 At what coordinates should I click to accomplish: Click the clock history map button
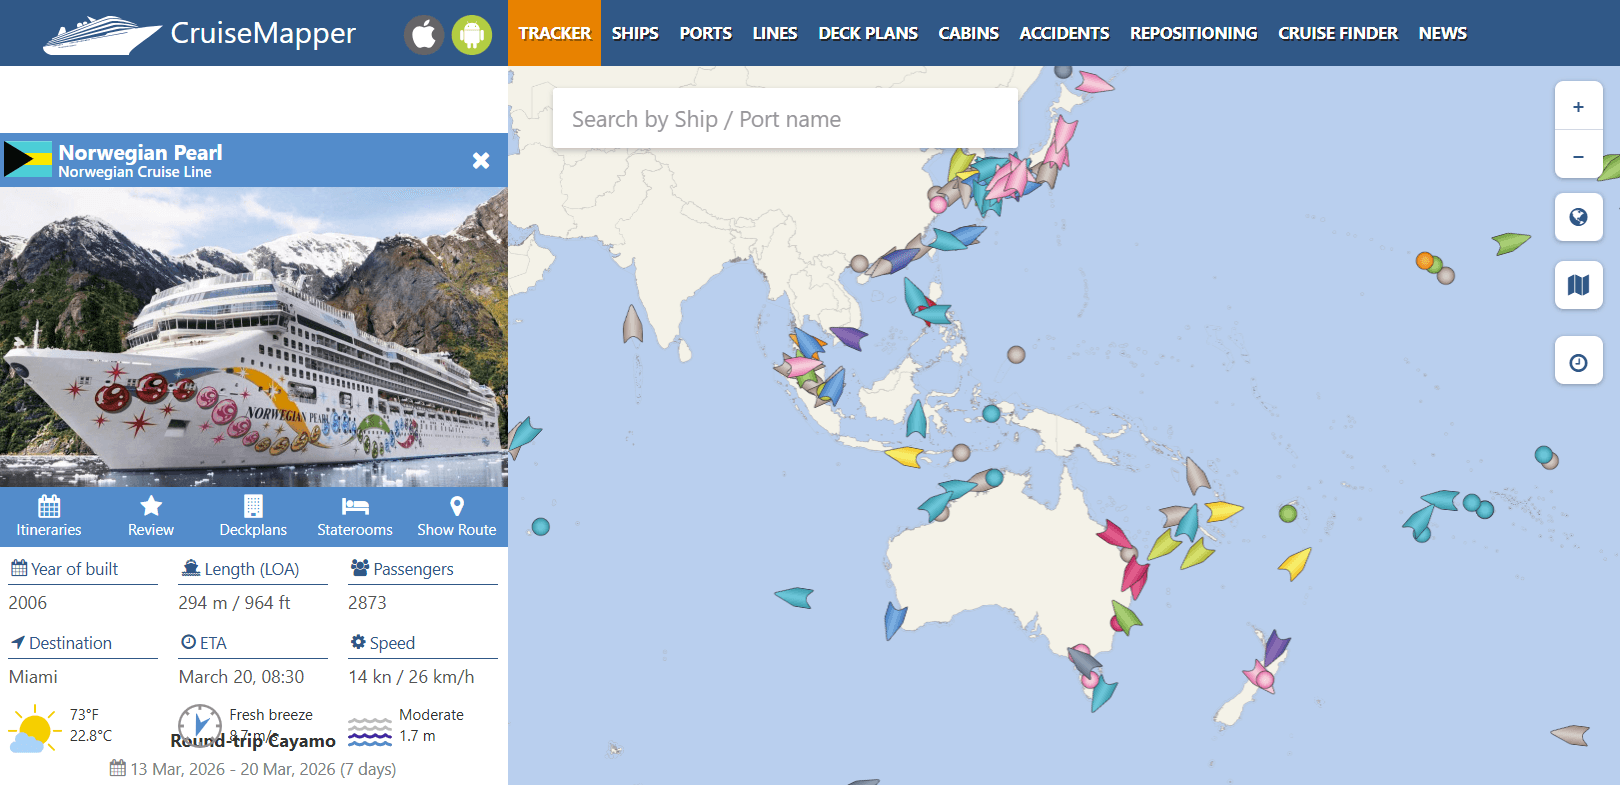pos(1579,361)
